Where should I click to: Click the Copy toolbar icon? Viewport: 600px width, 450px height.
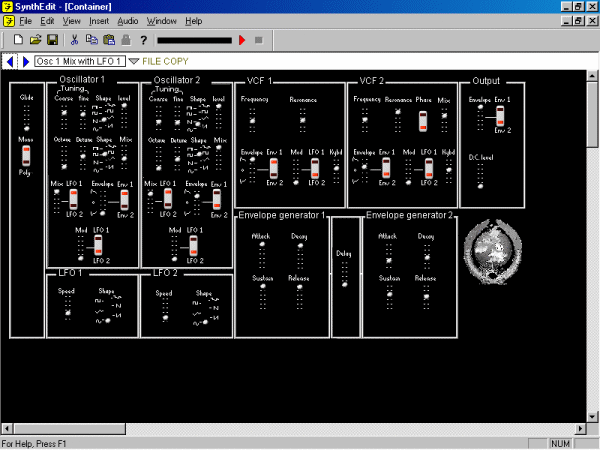[91, 40]
